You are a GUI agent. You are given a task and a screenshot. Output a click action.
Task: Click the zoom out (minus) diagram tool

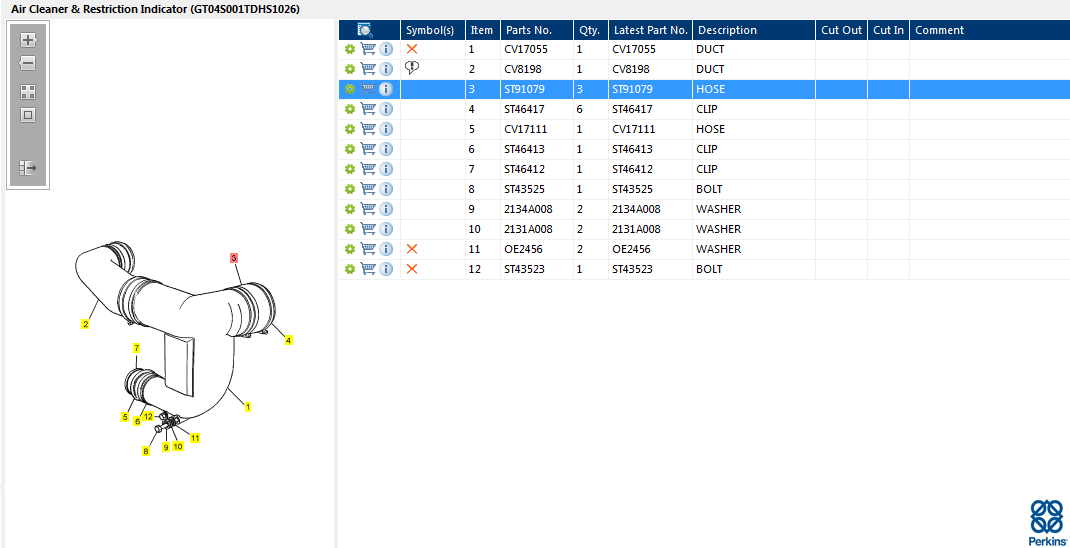coord(28,63)
